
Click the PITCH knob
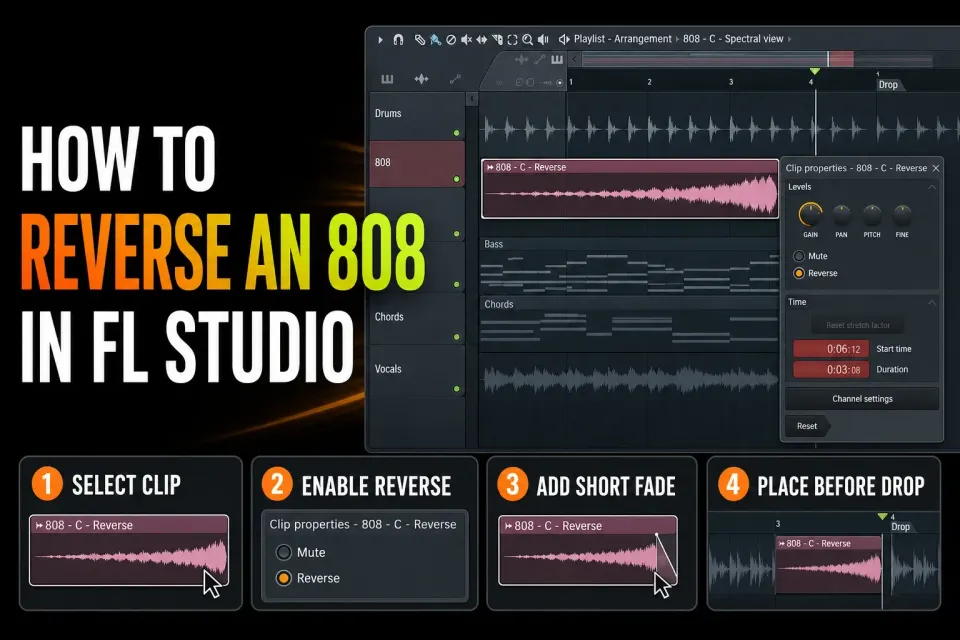coord(872,215)
